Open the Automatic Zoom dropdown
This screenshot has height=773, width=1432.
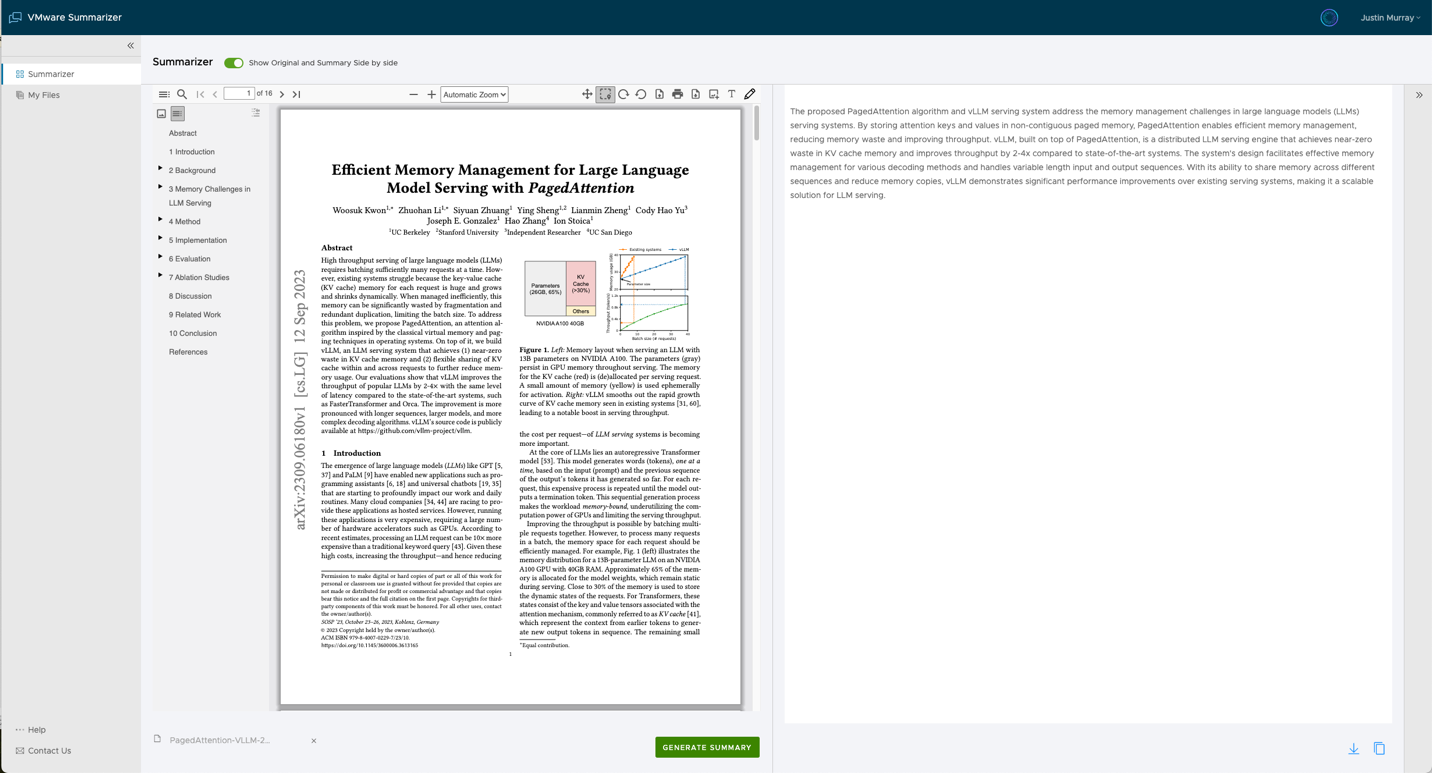[x=473, y=94]
